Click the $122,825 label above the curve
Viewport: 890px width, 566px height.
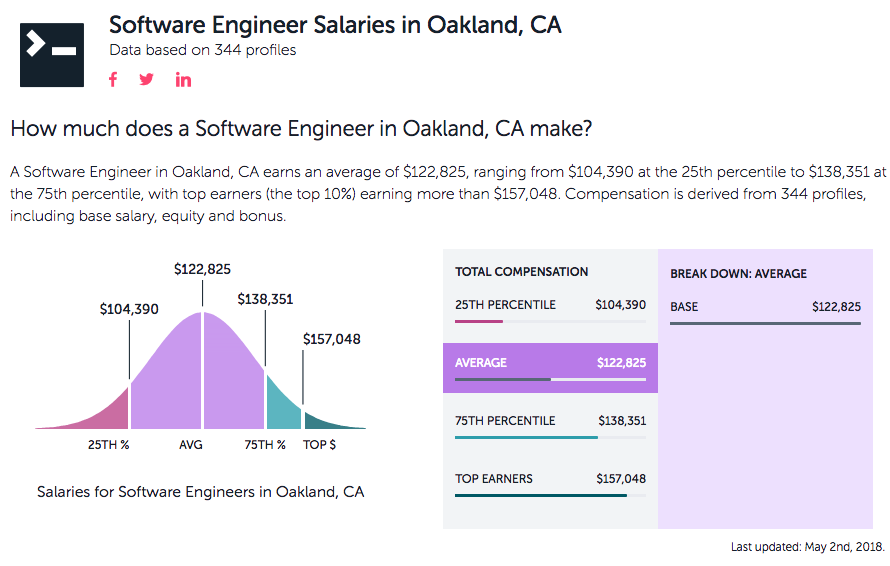(x=202, y=270)
